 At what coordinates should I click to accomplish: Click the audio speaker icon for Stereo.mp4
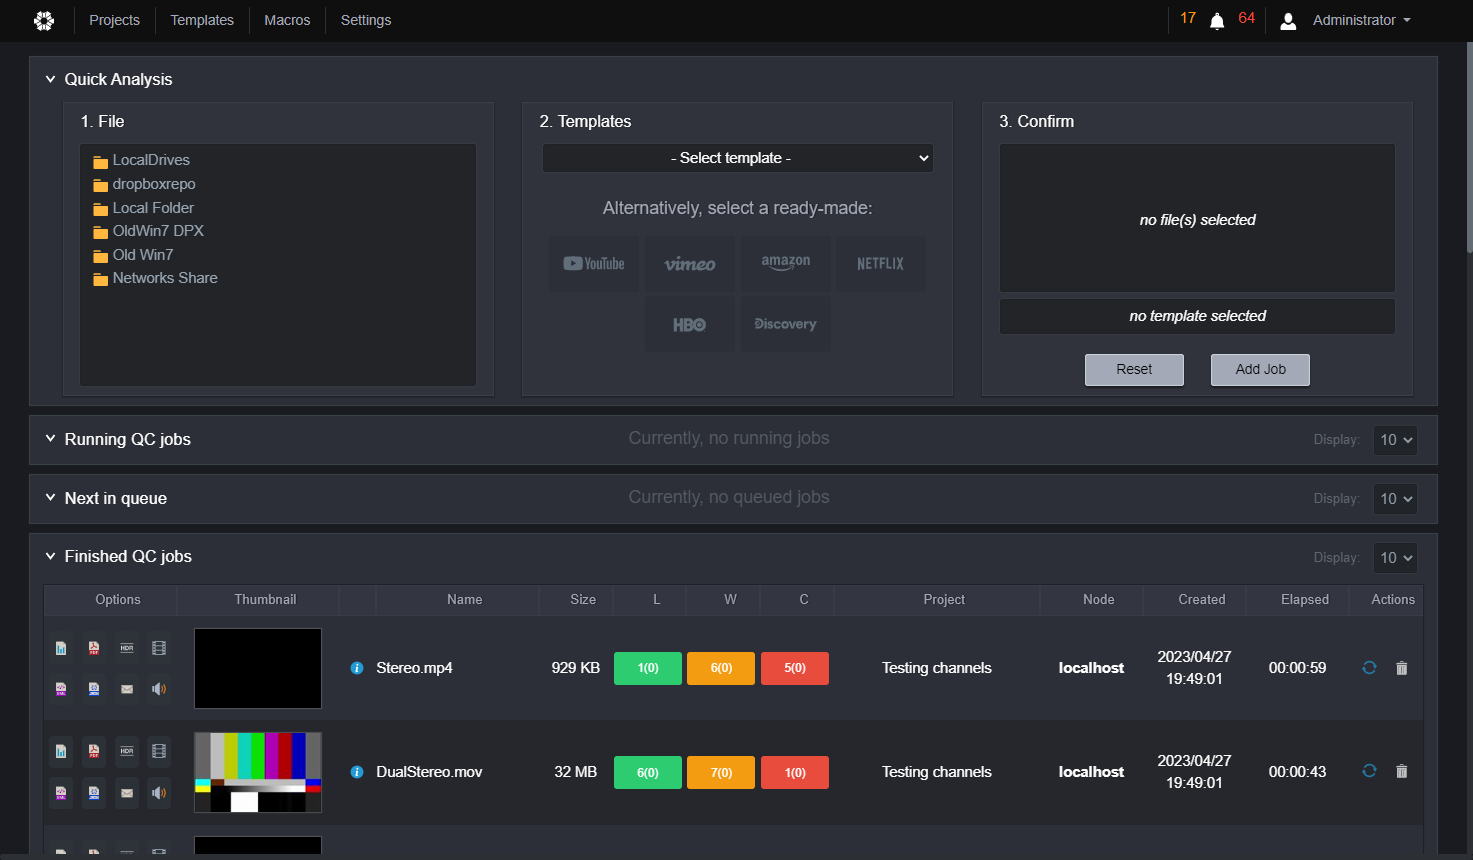click(x=159, y=689)
